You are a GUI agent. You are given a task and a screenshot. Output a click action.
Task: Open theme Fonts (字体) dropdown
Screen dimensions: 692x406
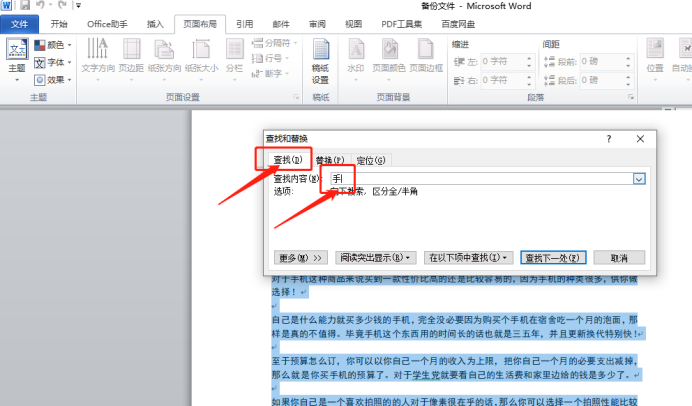point(53,63)
